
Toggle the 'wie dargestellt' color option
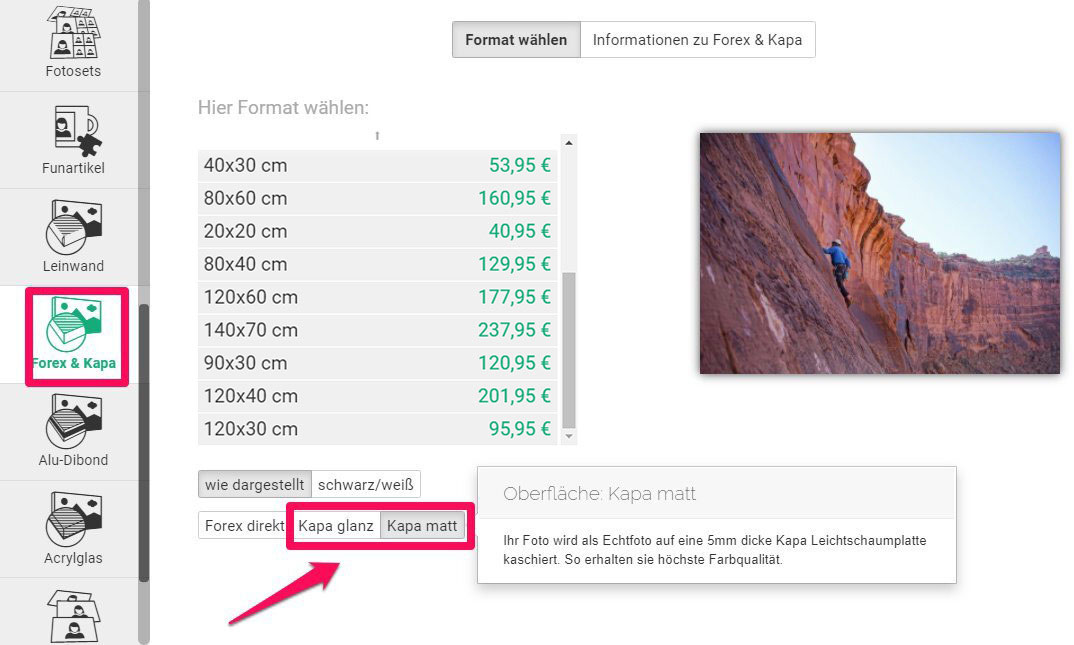coord(254,485)
